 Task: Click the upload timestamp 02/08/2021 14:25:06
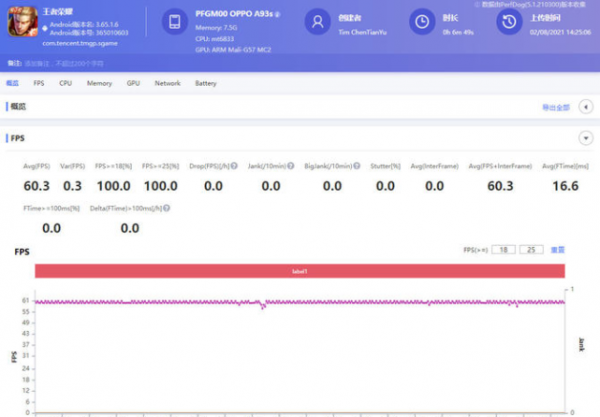point(561,32)
